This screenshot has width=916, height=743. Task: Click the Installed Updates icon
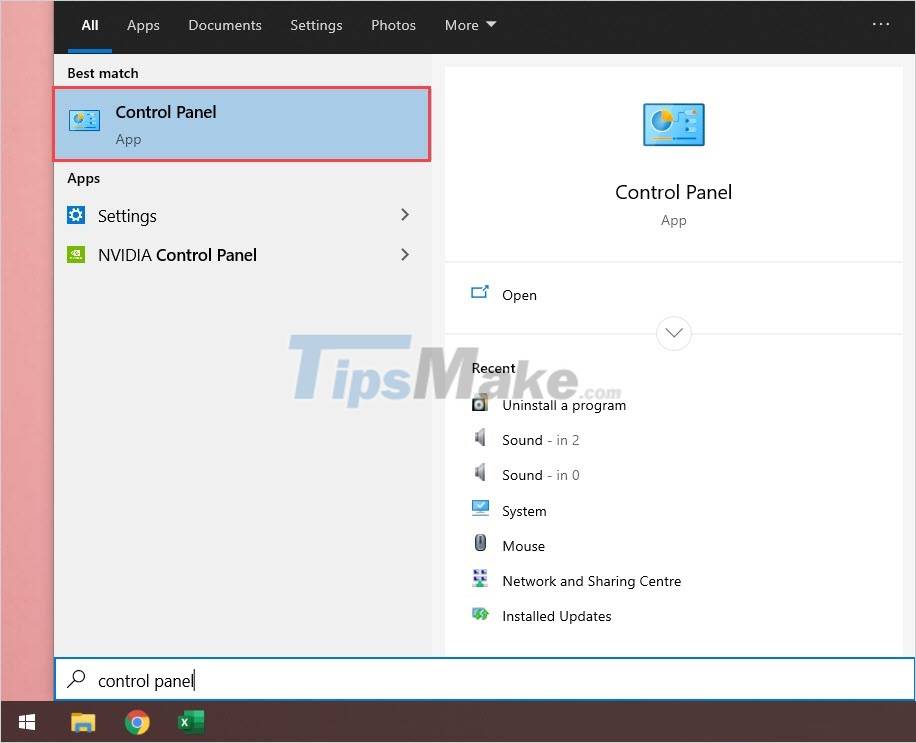pos(480,614)
